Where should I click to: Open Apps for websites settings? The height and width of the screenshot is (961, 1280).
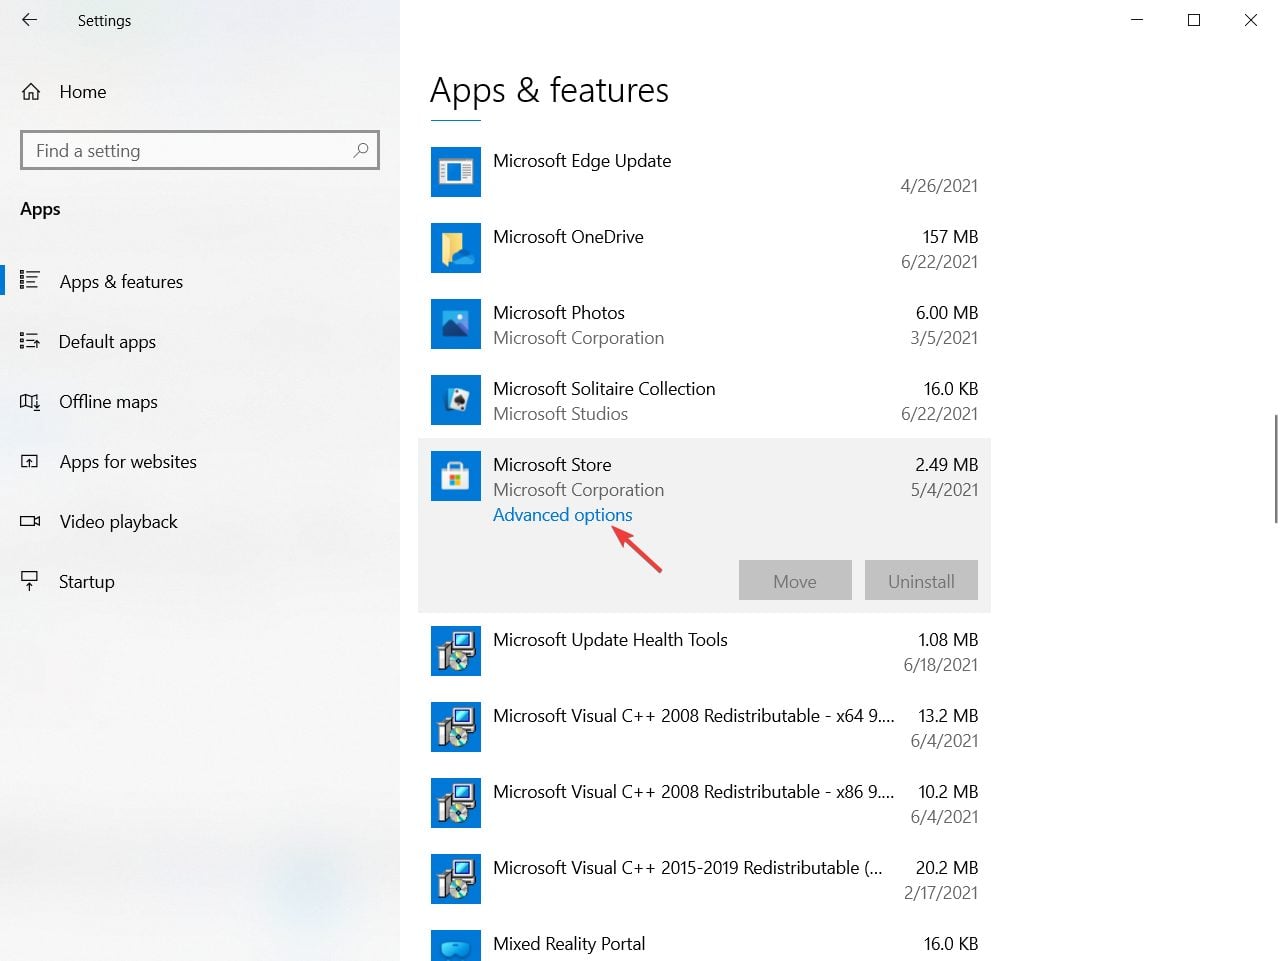point(128,461)
